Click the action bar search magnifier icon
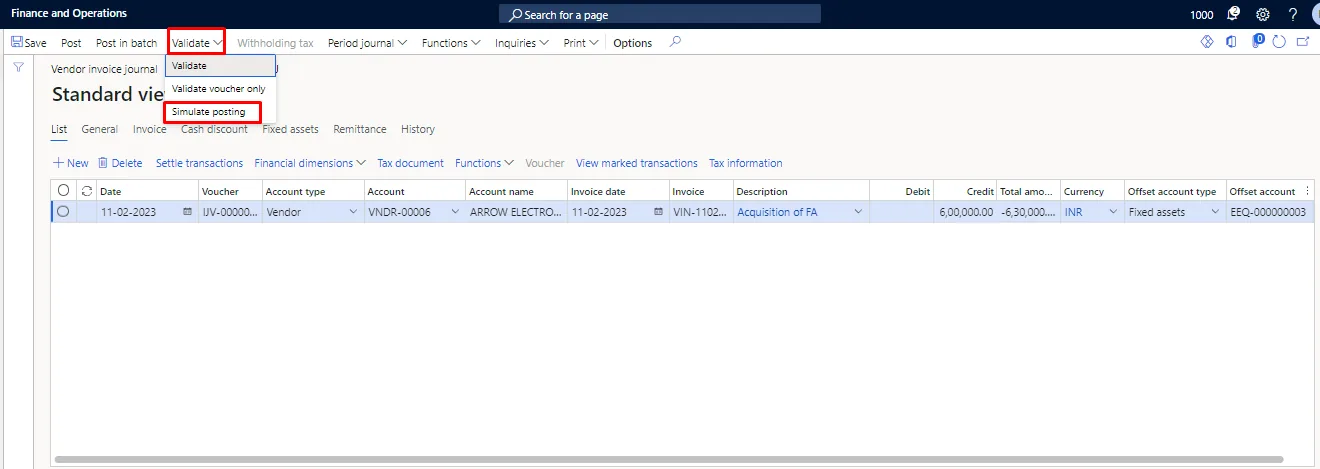 (x=676, y=42)
